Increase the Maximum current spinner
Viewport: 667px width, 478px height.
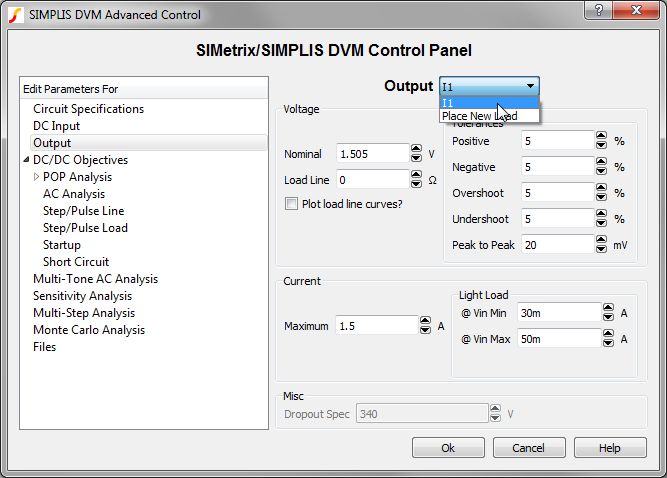[x=425, y=321]
